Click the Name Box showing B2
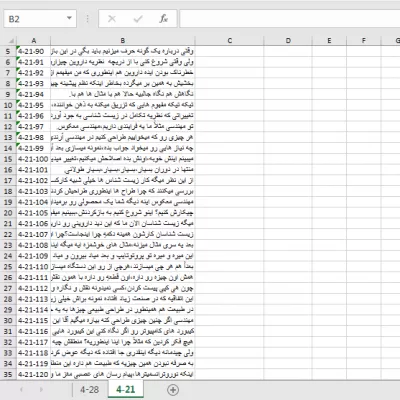The height and width of the screenshot is (400, 400). (40, 19)
